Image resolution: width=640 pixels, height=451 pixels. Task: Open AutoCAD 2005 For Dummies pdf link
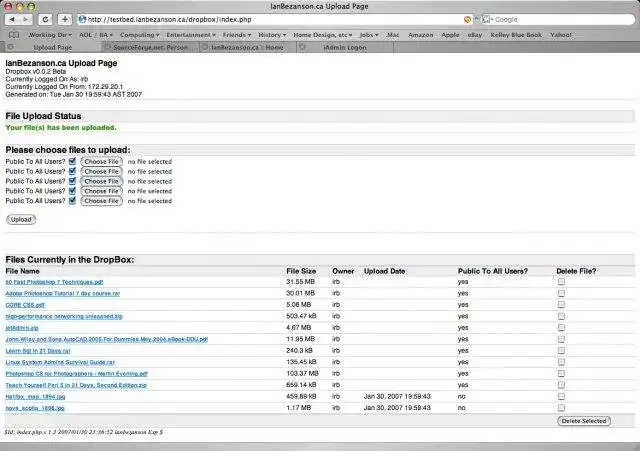[107, 339]
